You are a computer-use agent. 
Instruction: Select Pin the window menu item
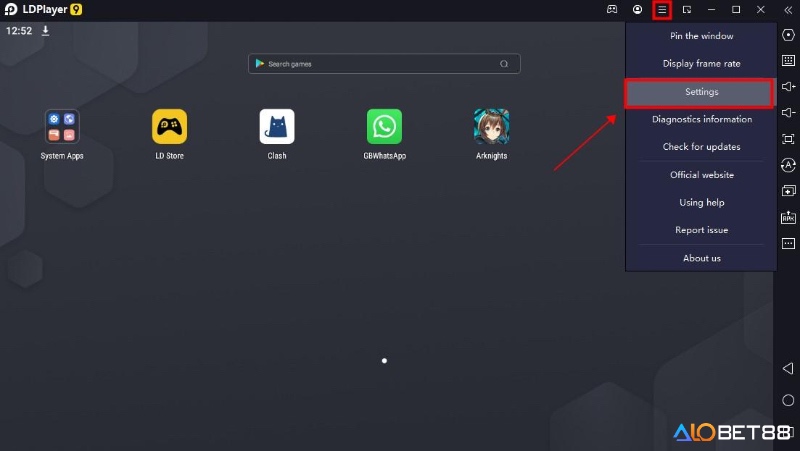point(701,36)
